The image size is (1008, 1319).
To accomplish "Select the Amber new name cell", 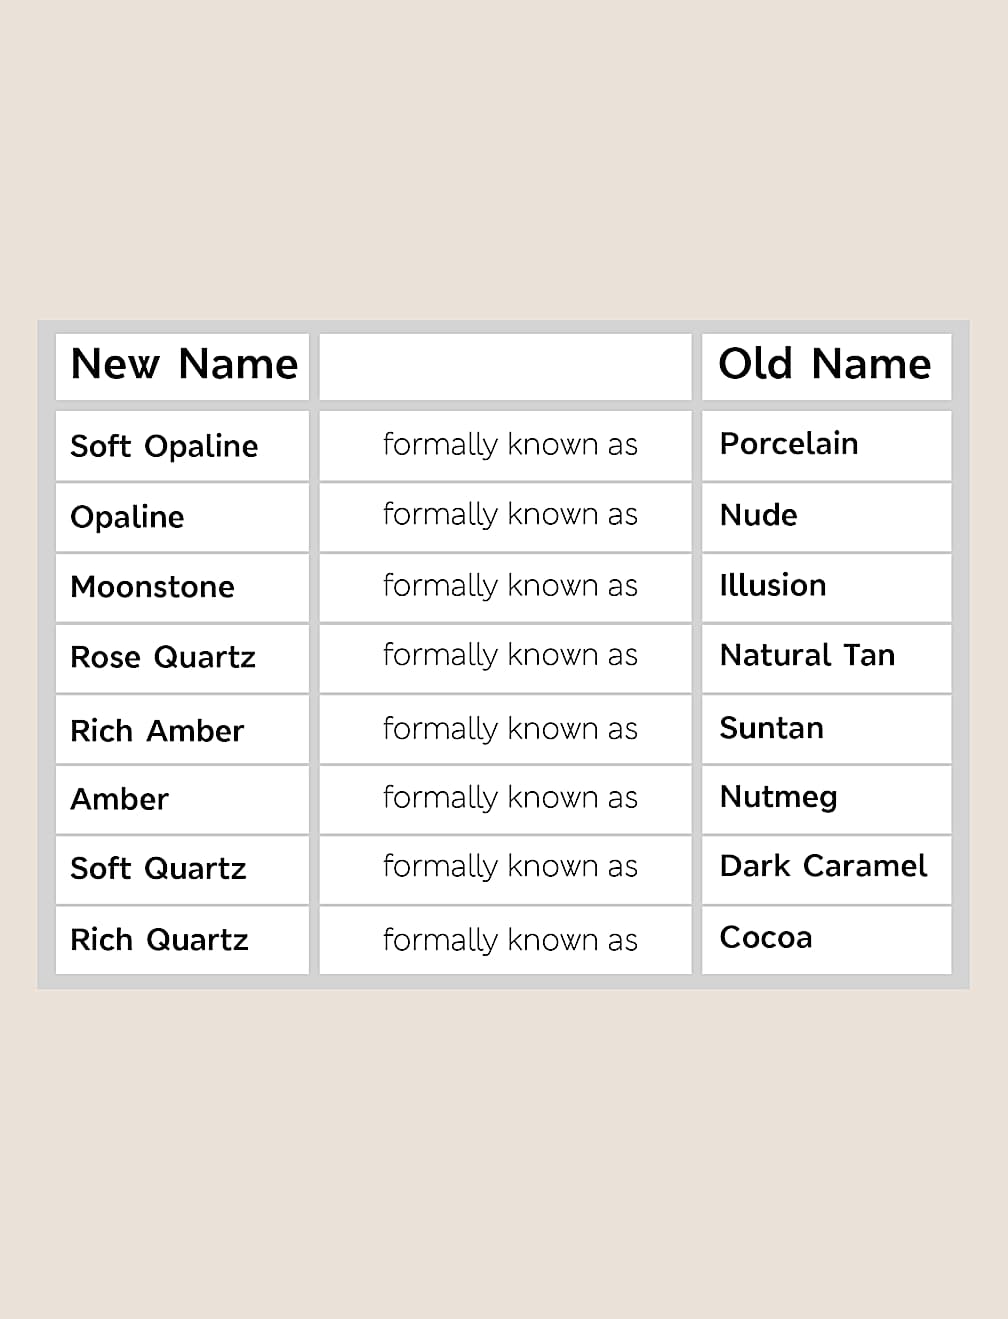I will click(x=120, y=799).
